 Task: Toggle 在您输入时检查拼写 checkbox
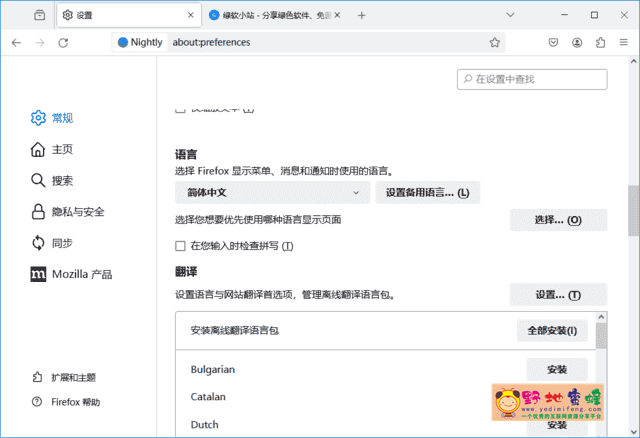click(180, 246)
